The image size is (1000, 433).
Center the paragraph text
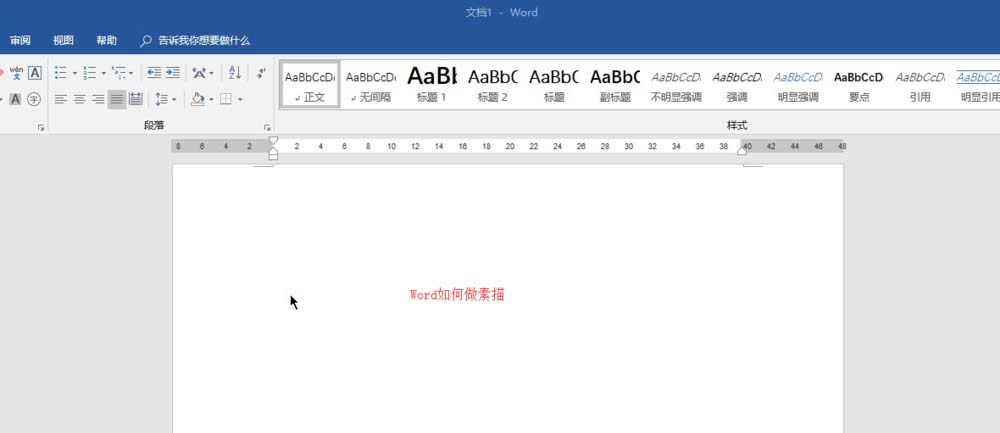[80, 99]
